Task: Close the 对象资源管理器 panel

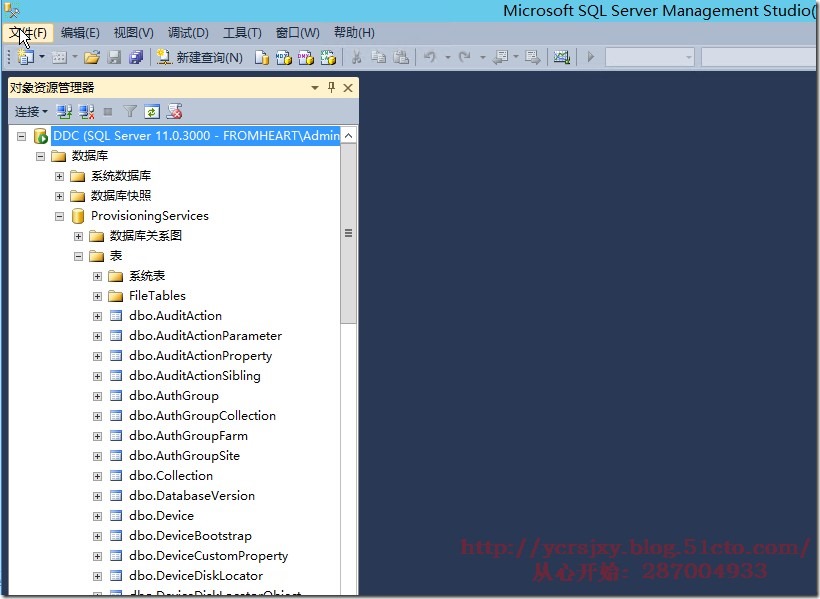Action: (x=348, y=88)
